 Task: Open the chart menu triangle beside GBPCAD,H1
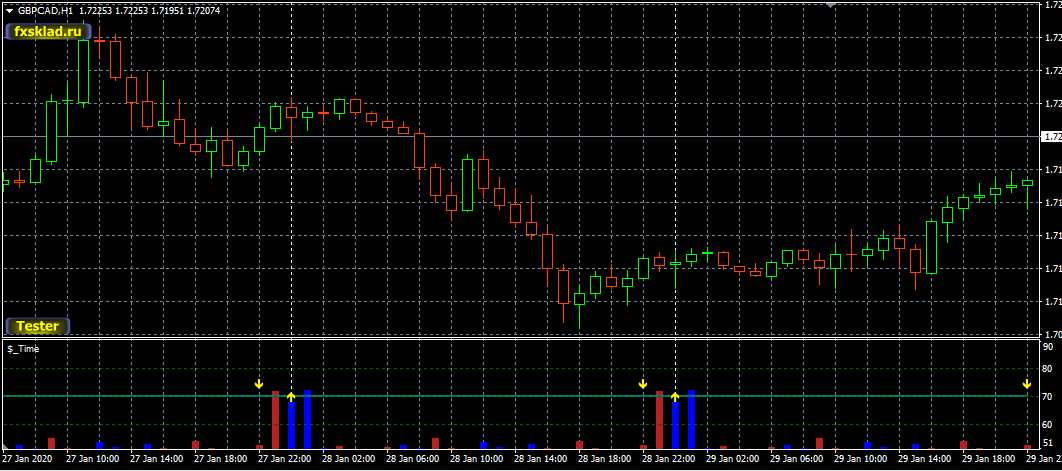pyautogui.click(x=9, y=11)
